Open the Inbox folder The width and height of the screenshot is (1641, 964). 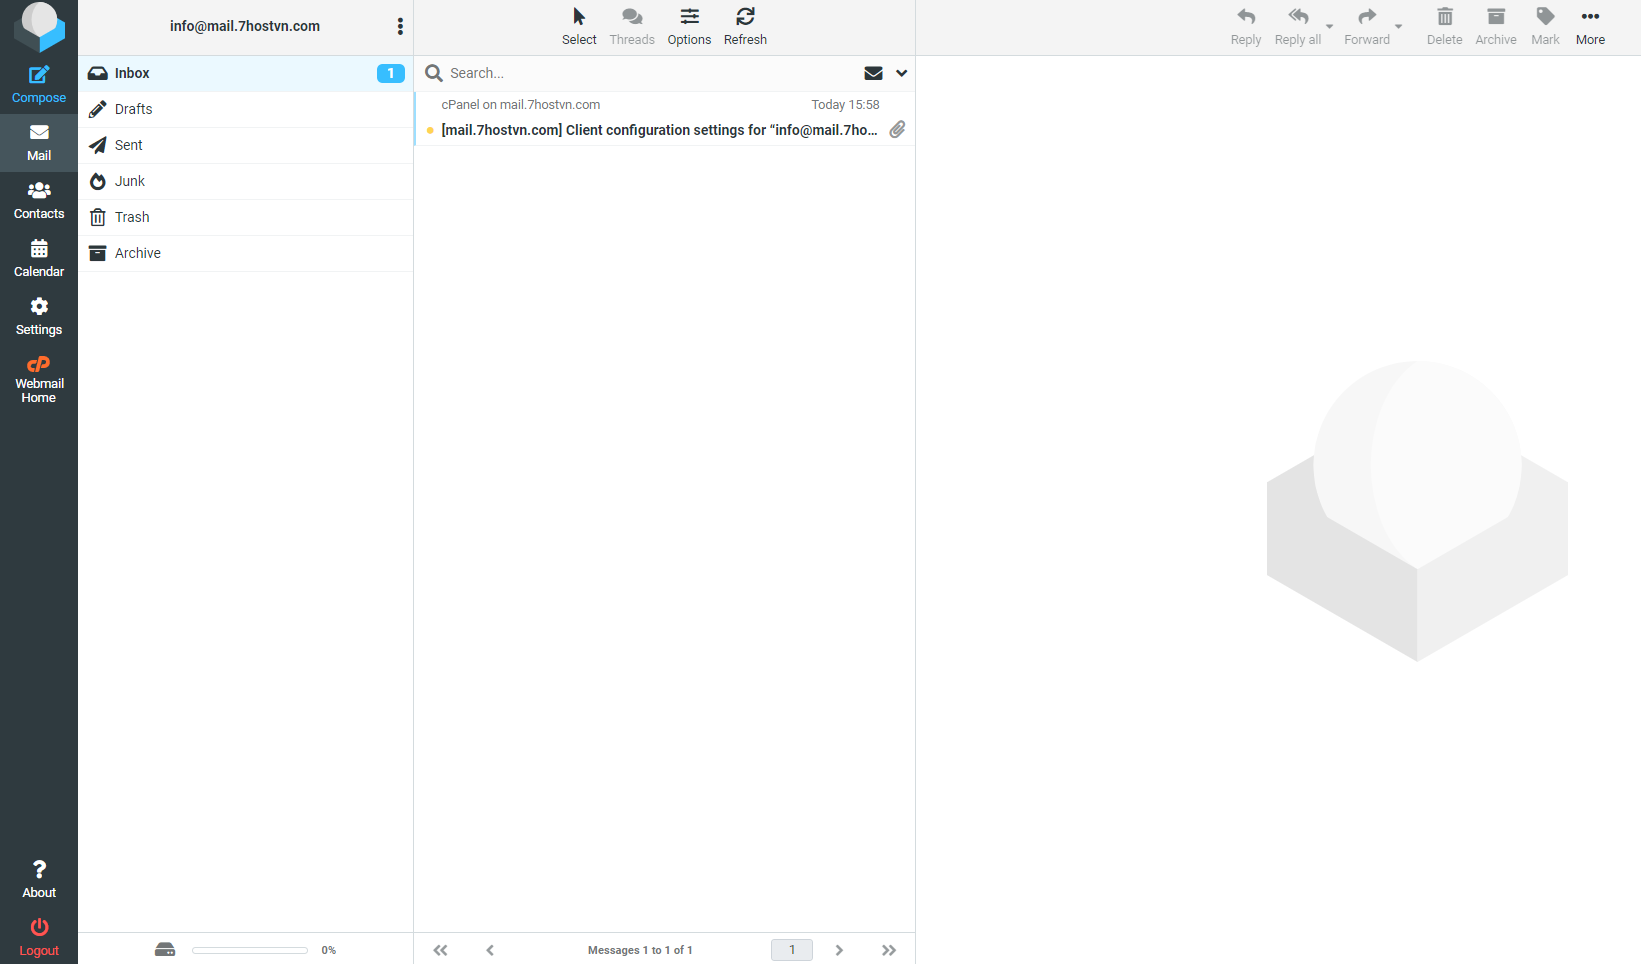pyautogui.click(x=245, y=73)
